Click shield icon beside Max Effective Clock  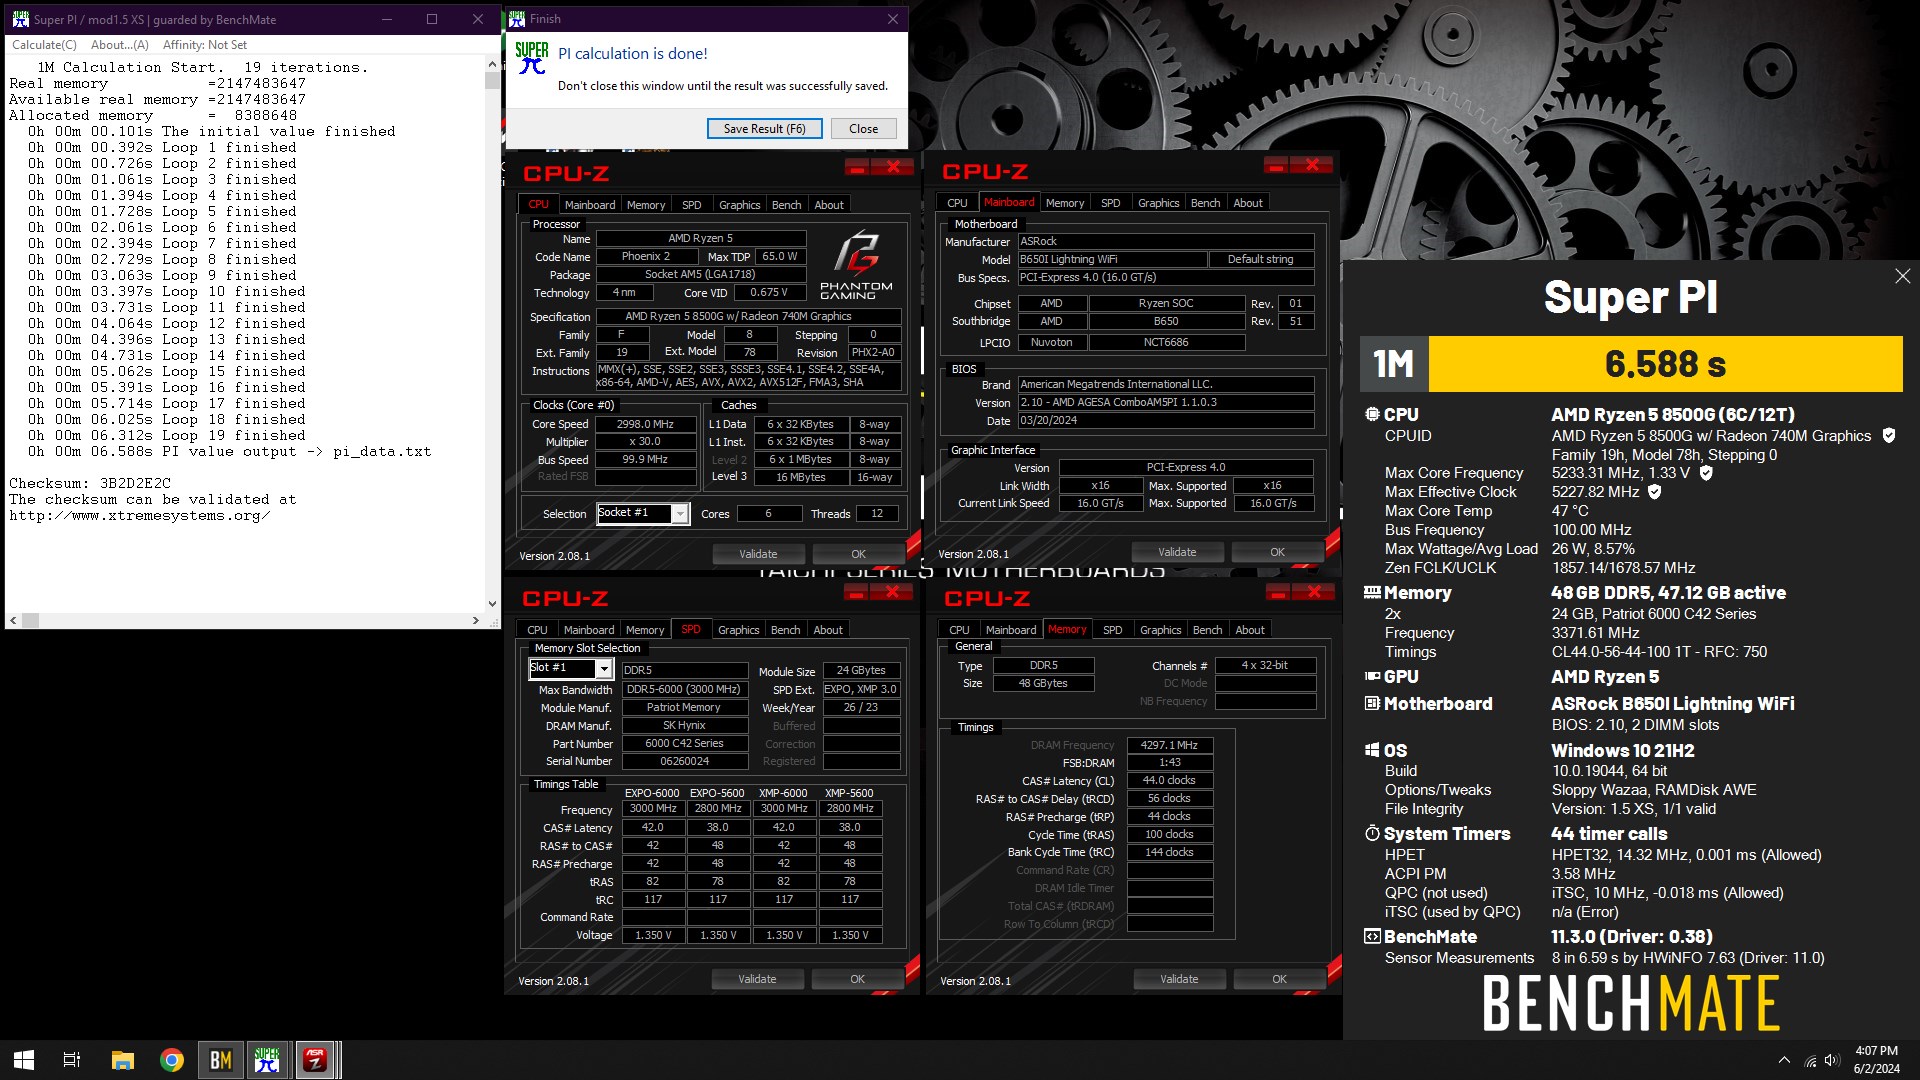coord(1654,492)
